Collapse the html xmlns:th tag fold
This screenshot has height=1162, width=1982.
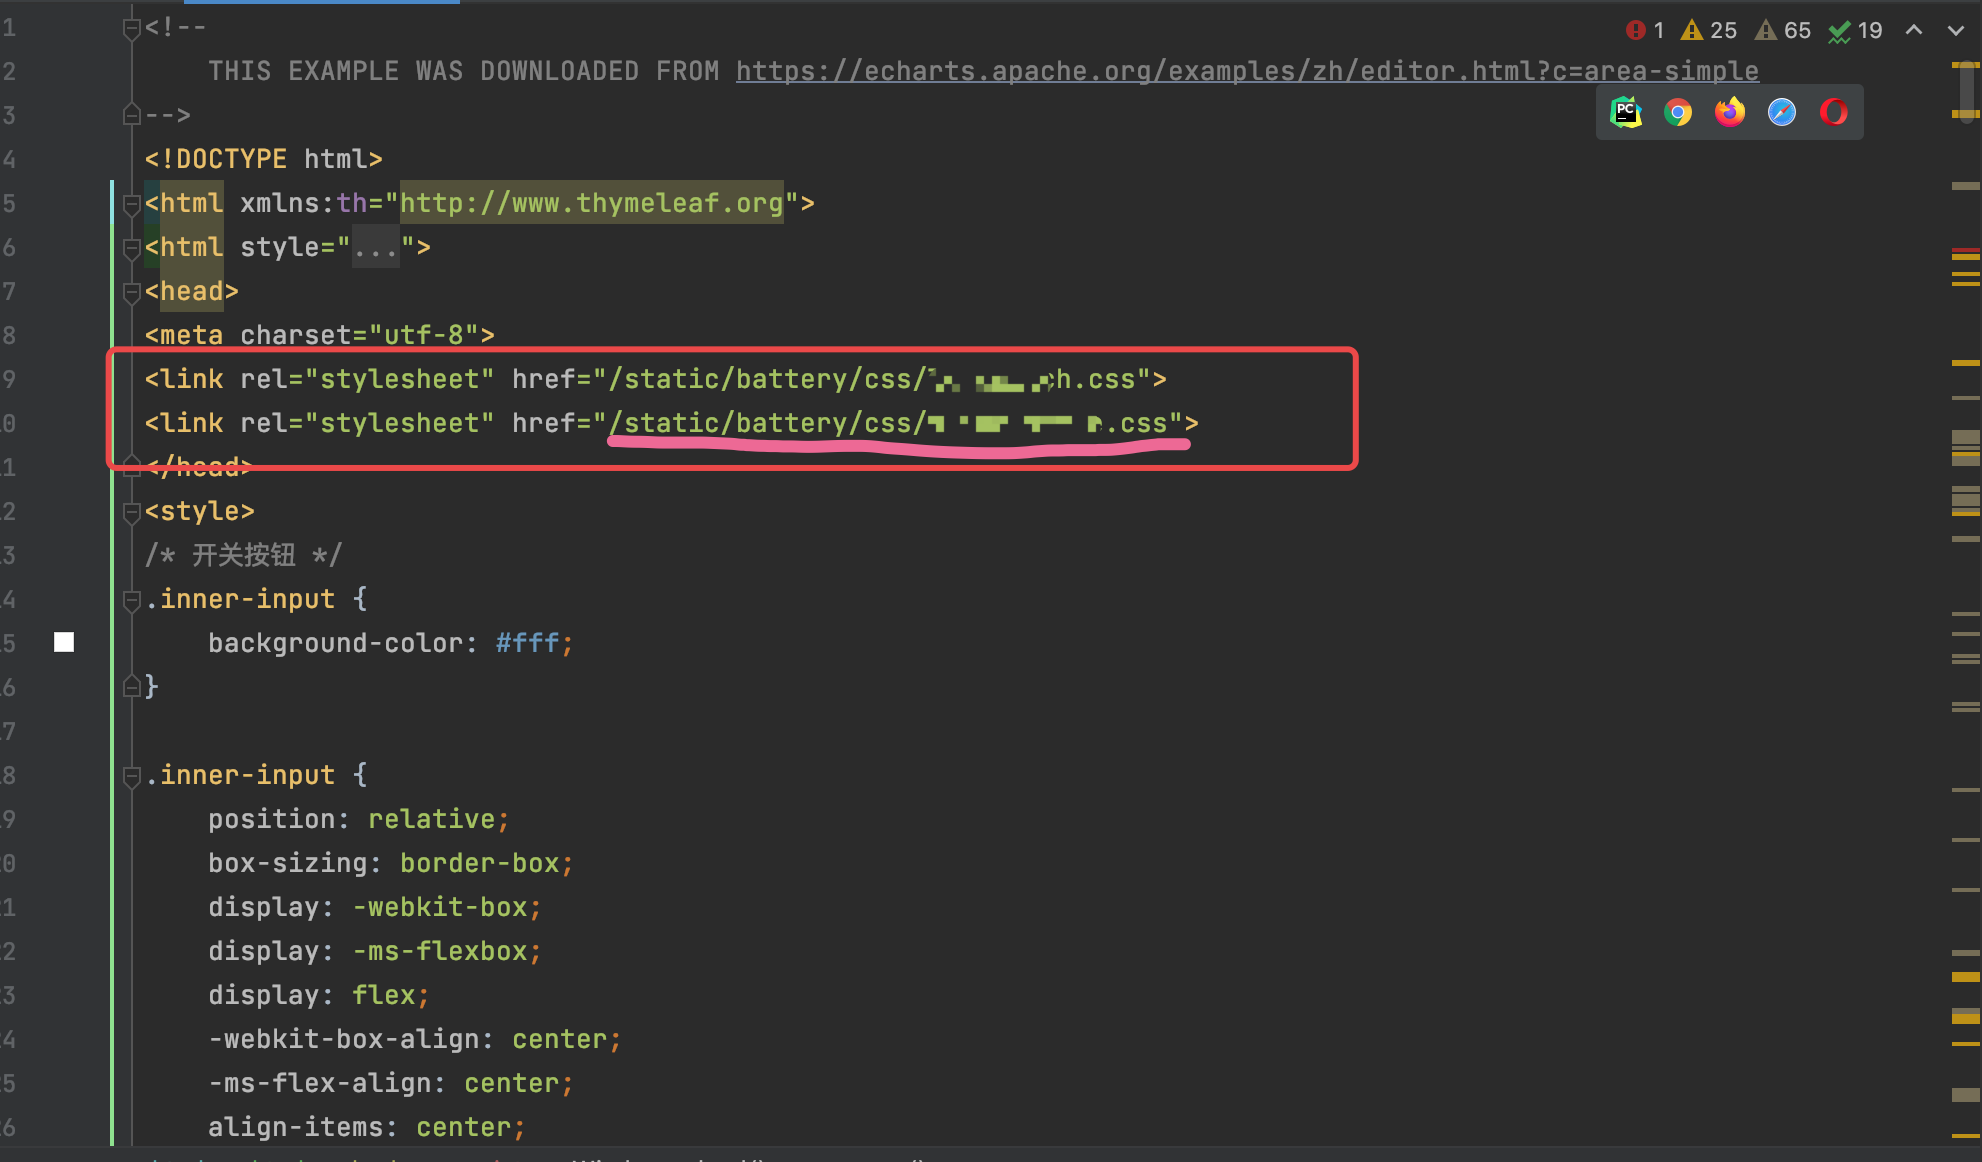coord(131,204)
